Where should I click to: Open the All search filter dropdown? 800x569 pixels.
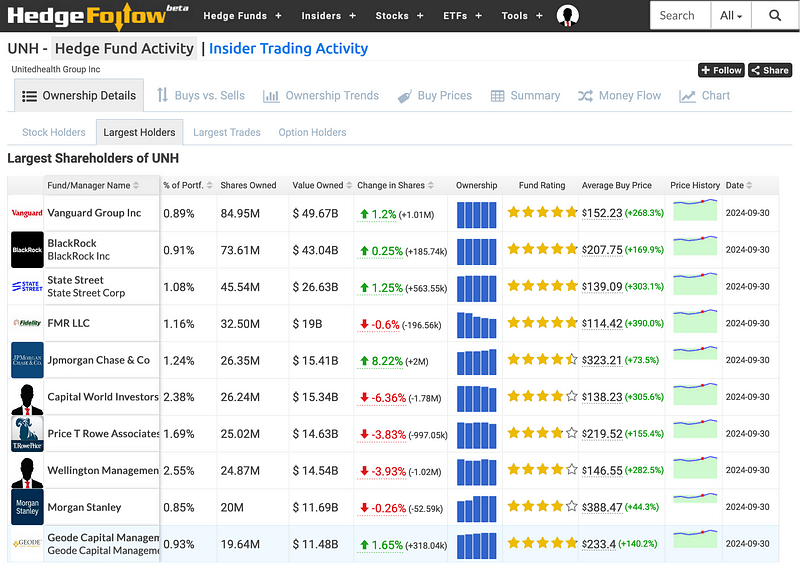(x=732, y=16)
